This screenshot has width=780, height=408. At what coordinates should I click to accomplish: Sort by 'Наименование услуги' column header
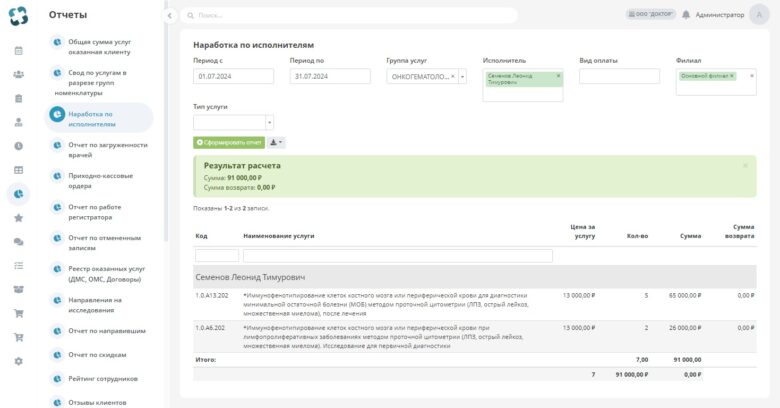coord(279,236)
